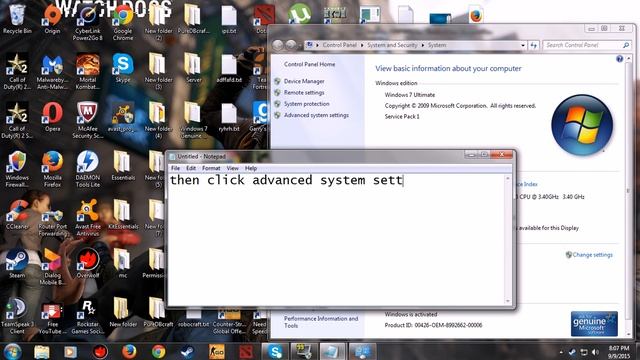
Task: Select the mc folder on desktop
Action: [122, 264]
